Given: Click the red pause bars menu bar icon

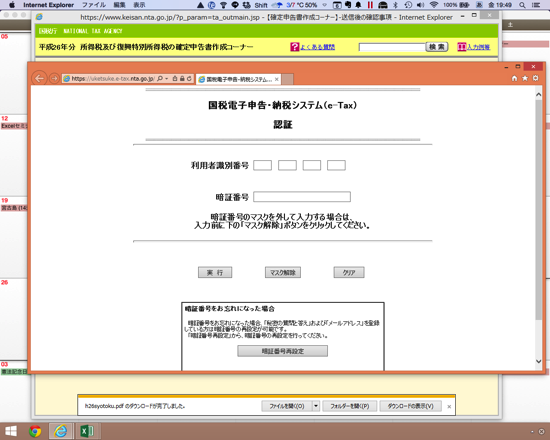Looking at the screenshot, I should (x=370, y=5).
